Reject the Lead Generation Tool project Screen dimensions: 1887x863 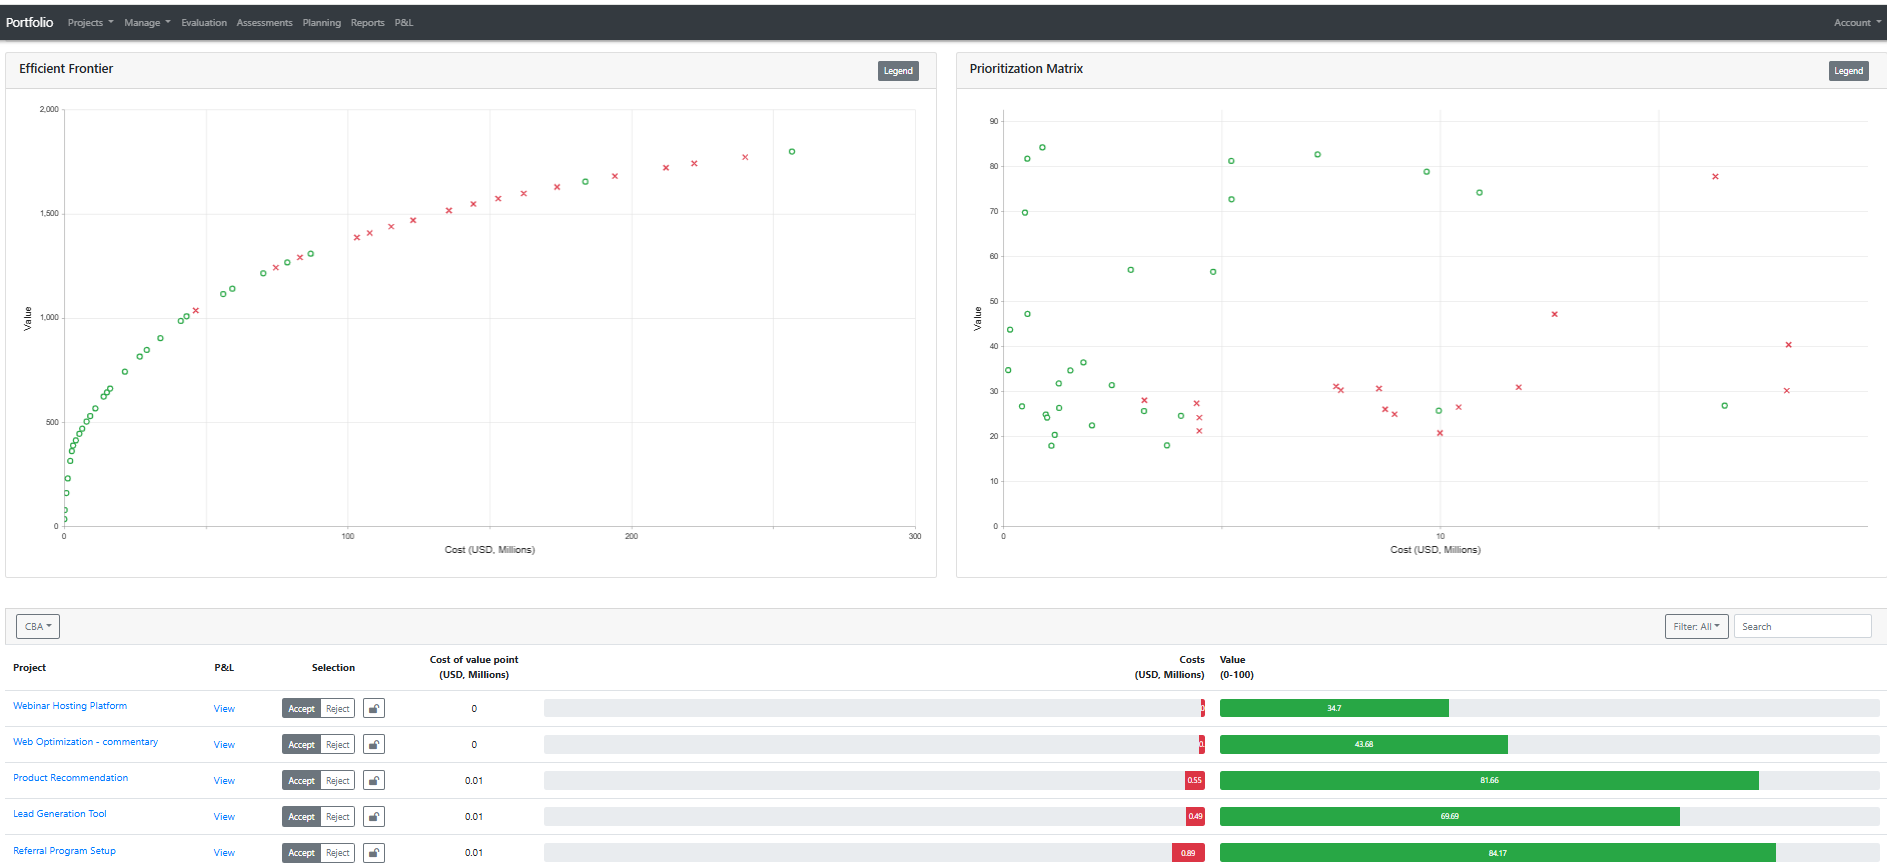[338, 817]
